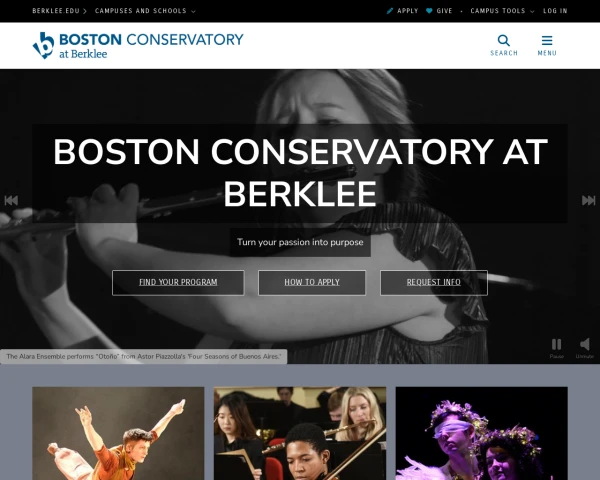
Task: Open the orchestra musicians photo thumbnail
Action: click(300, 433)
